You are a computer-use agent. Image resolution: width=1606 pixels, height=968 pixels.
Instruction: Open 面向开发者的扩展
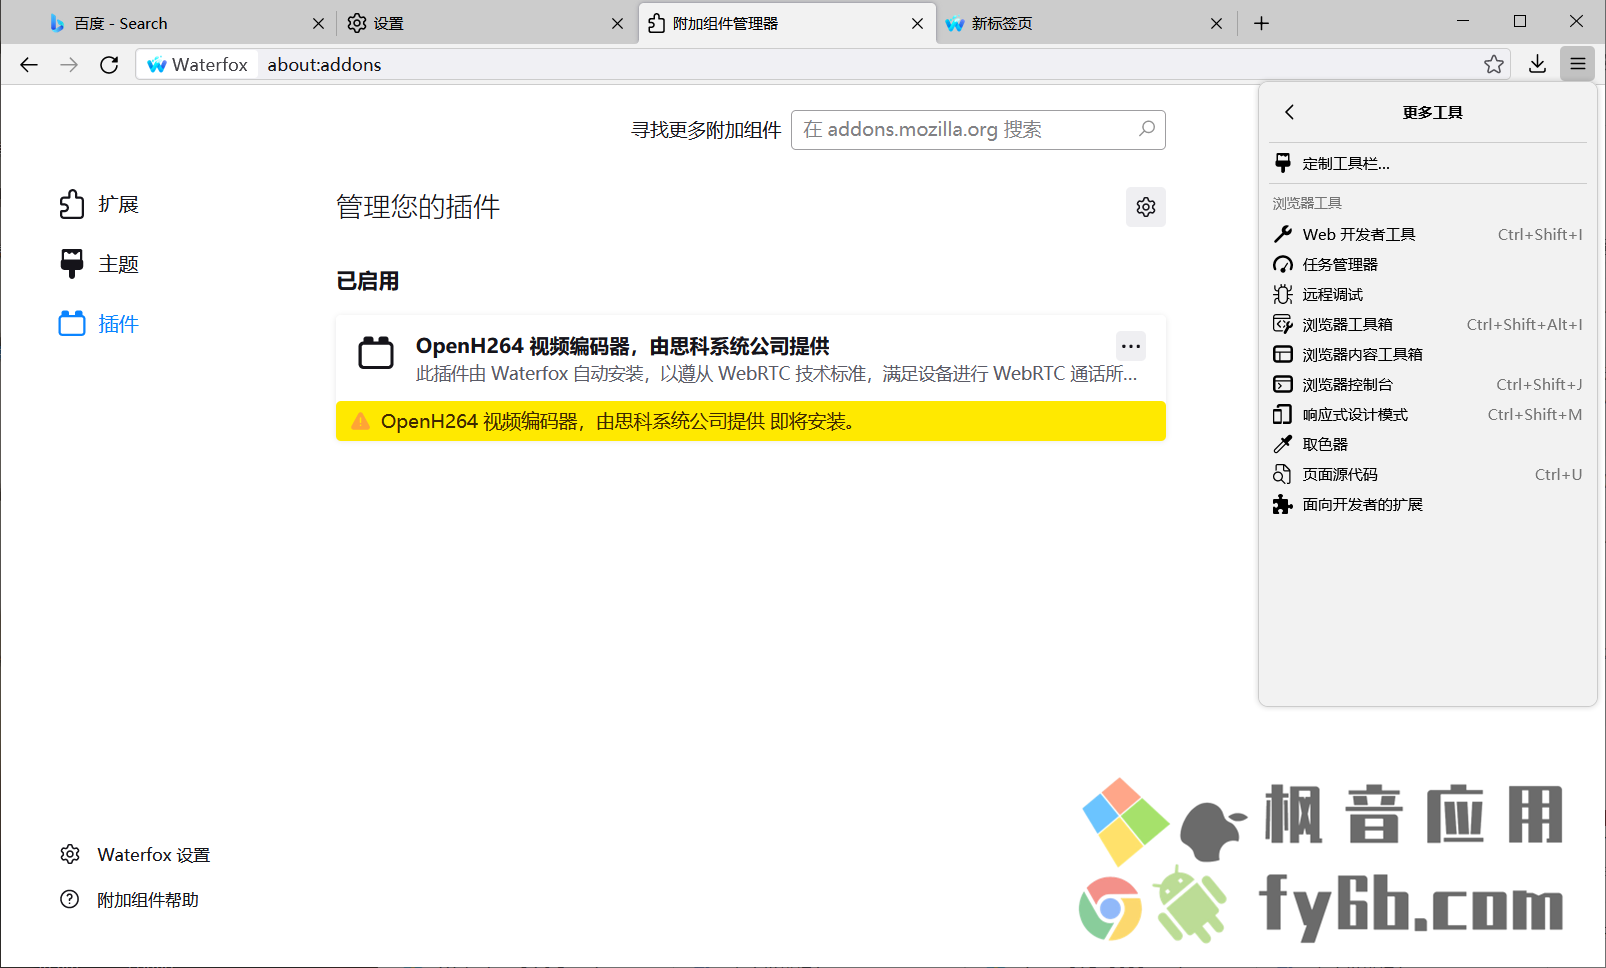coord(1428,504)
